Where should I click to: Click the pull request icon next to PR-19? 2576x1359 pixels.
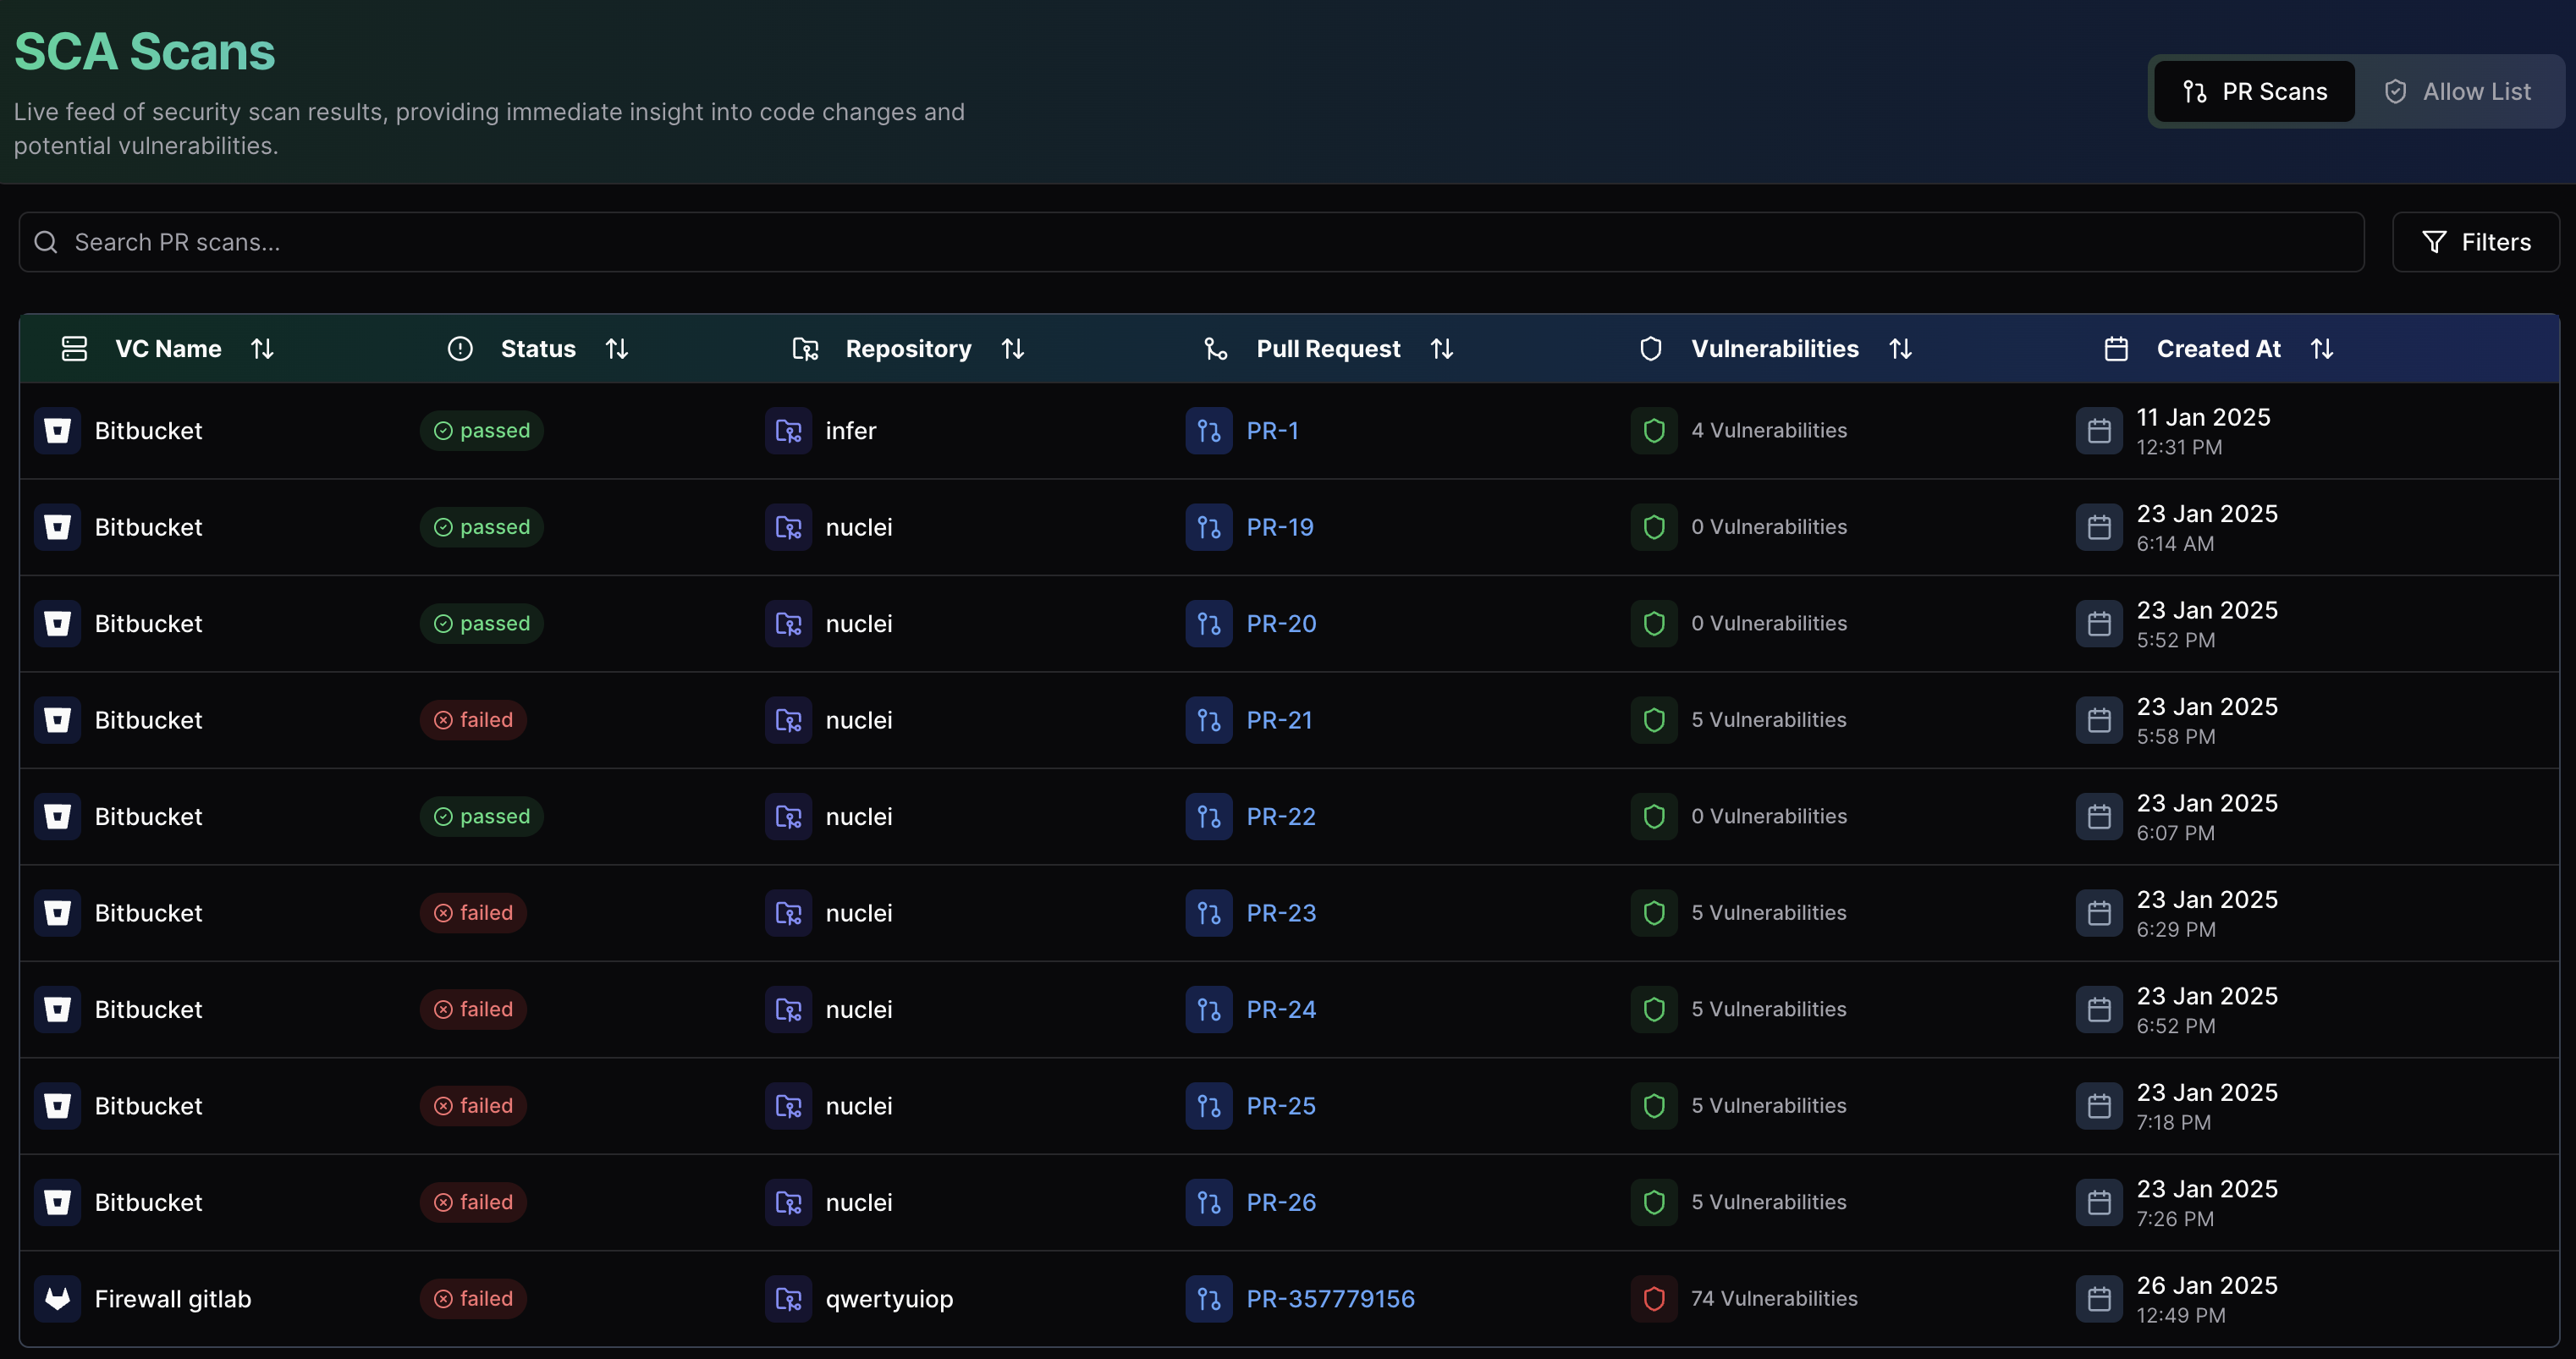(x=1208, y=528)
